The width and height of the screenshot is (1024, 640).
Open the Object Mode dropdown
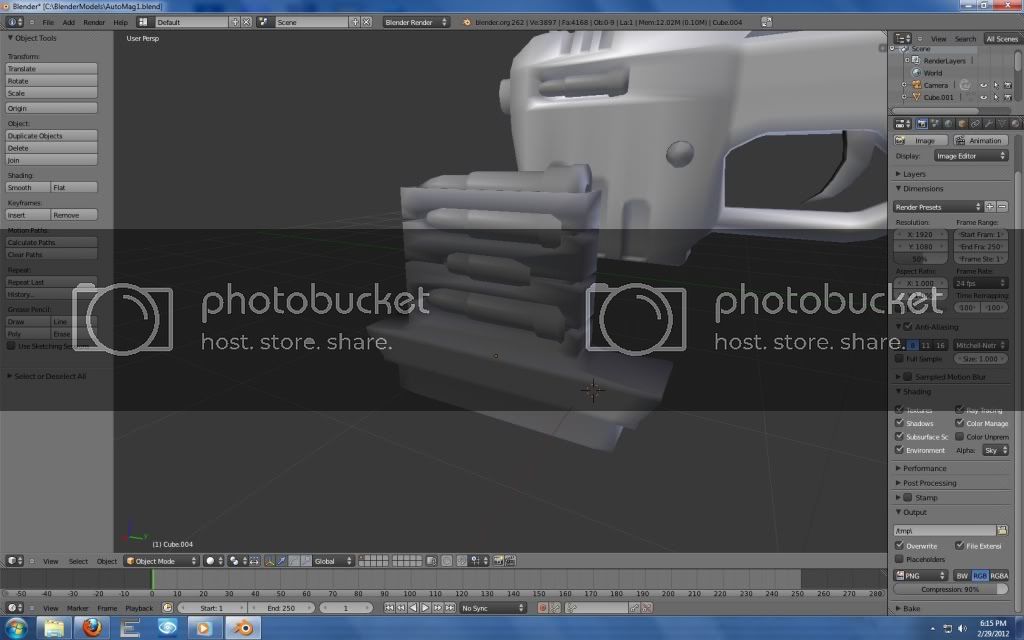point(160,561)
